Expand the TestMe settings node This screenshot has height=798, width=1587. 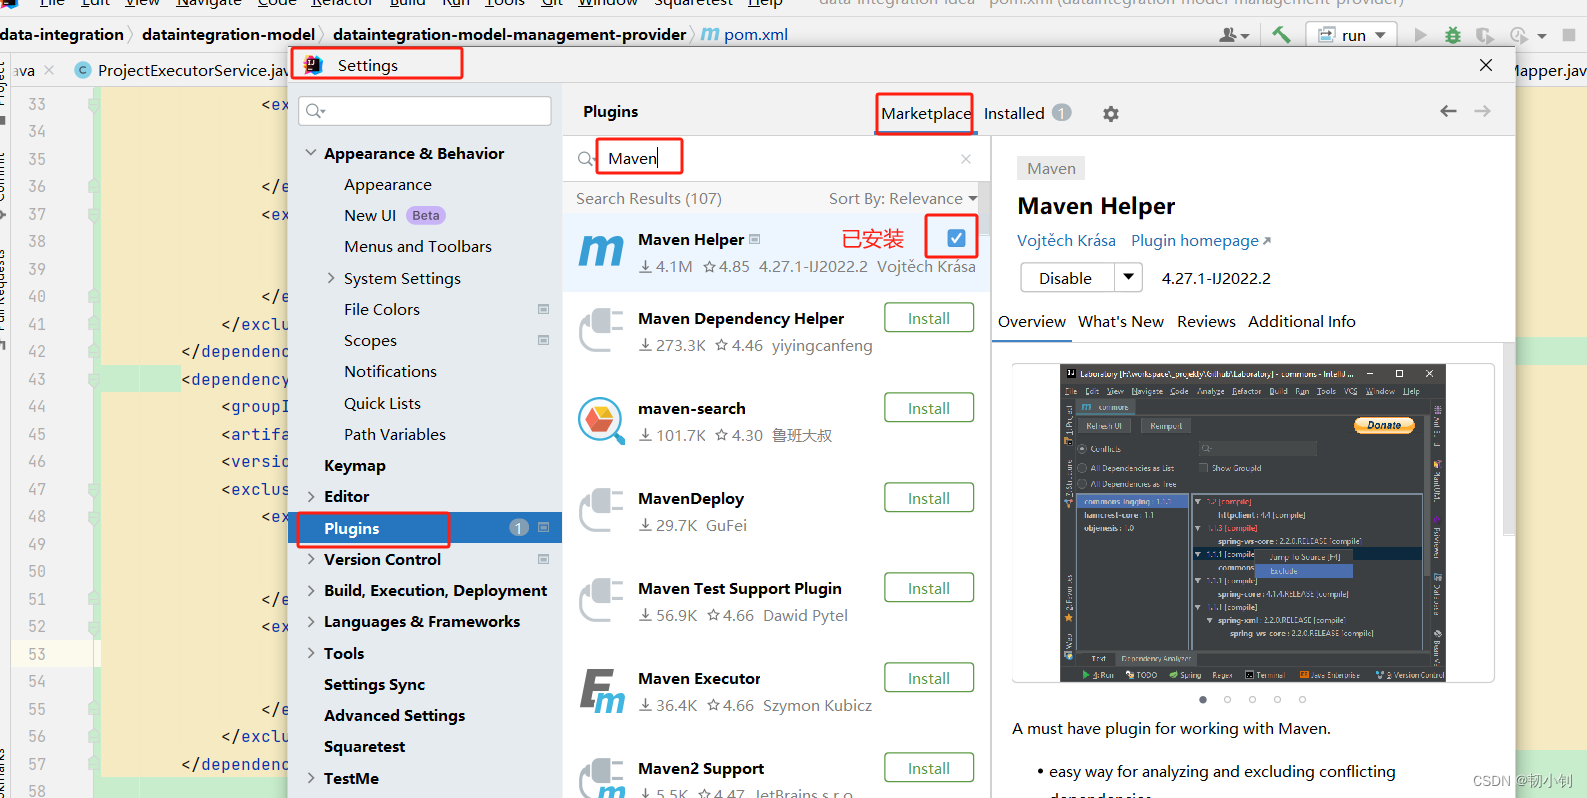(311, 778)
